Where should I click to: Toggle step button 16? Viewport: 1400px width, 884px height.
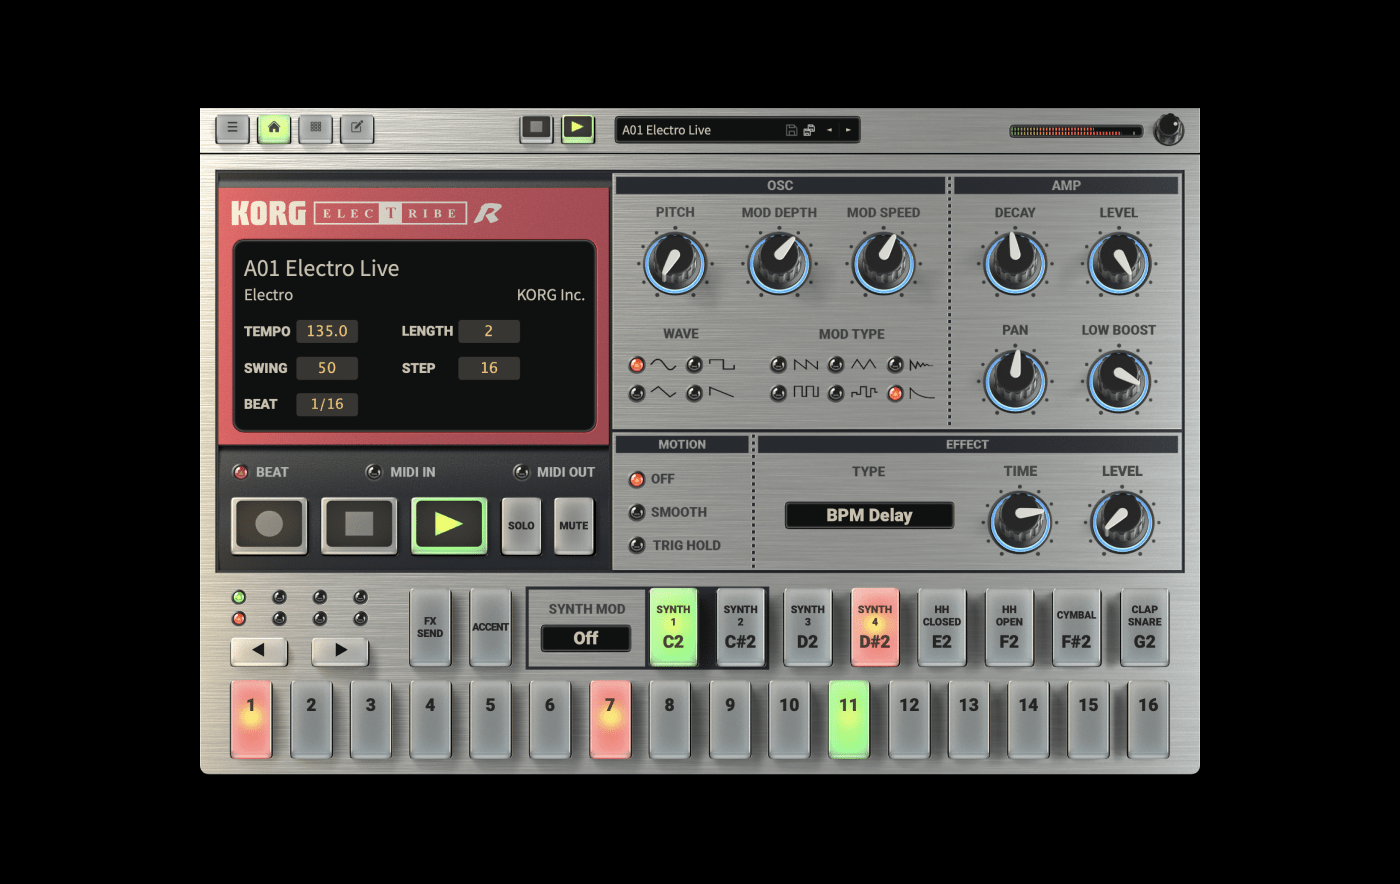(1148, 719)
